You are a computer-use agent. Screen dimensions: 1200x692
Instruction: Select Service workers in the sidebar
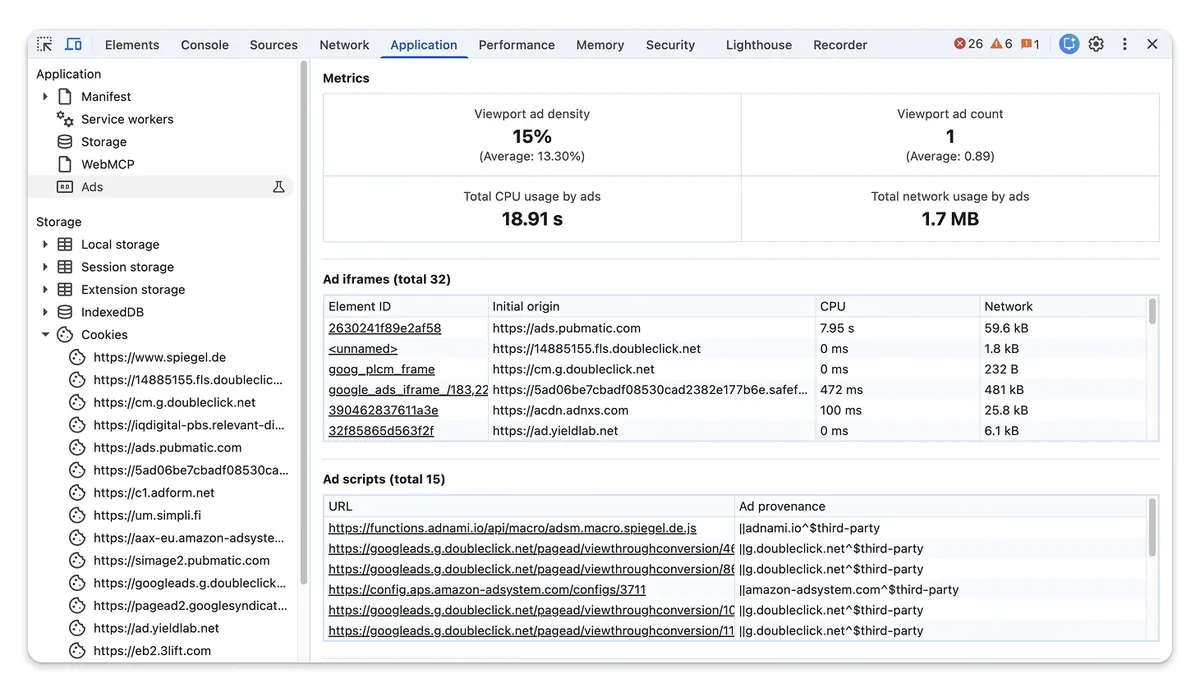pyautogui.click(x=127, y=119)
